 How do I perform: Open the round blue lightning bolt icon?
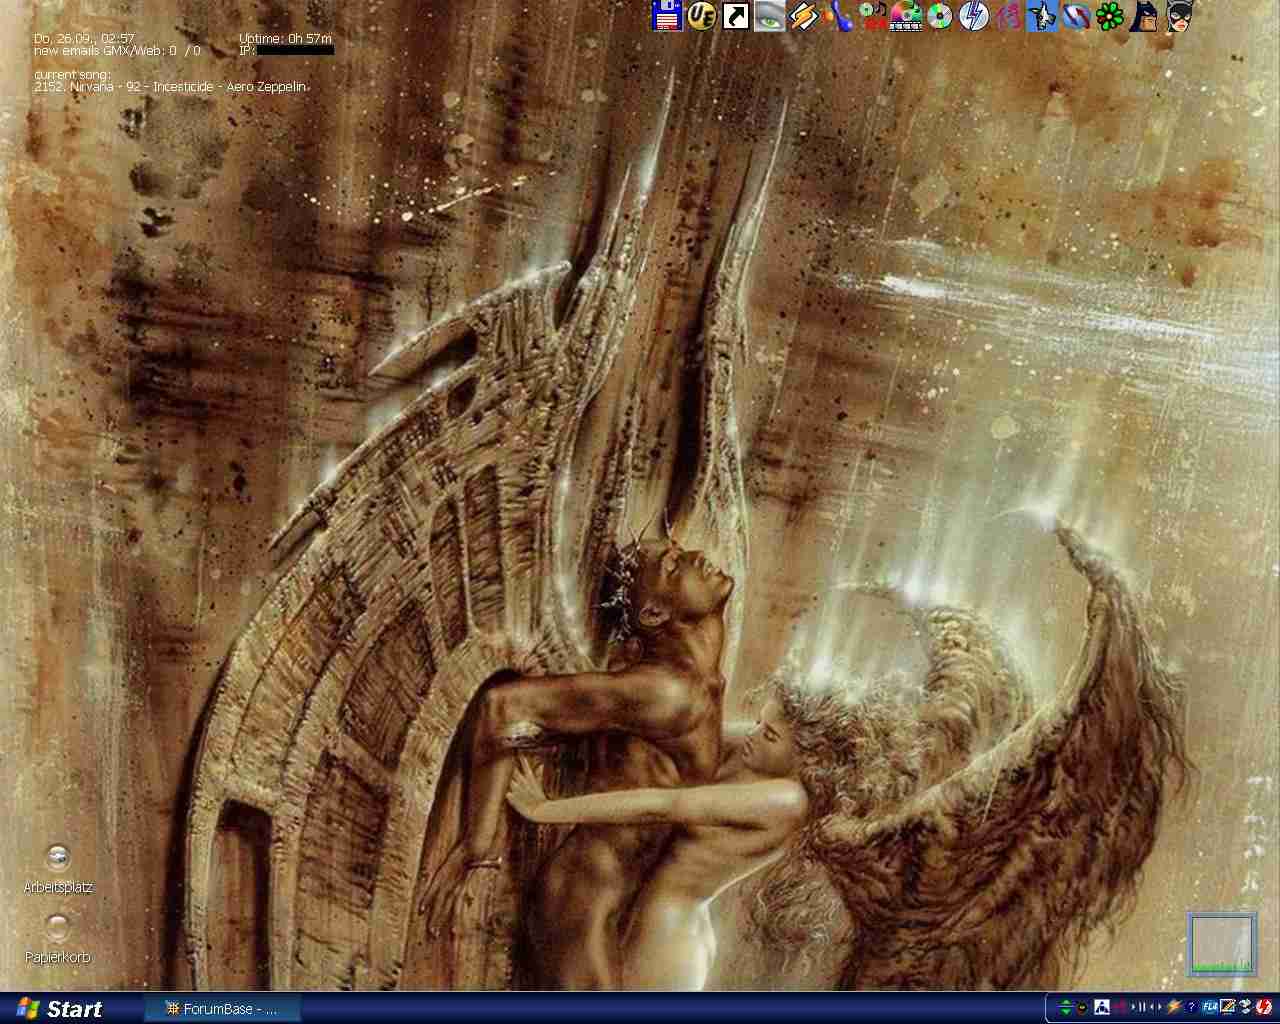[x=974, y=16]
